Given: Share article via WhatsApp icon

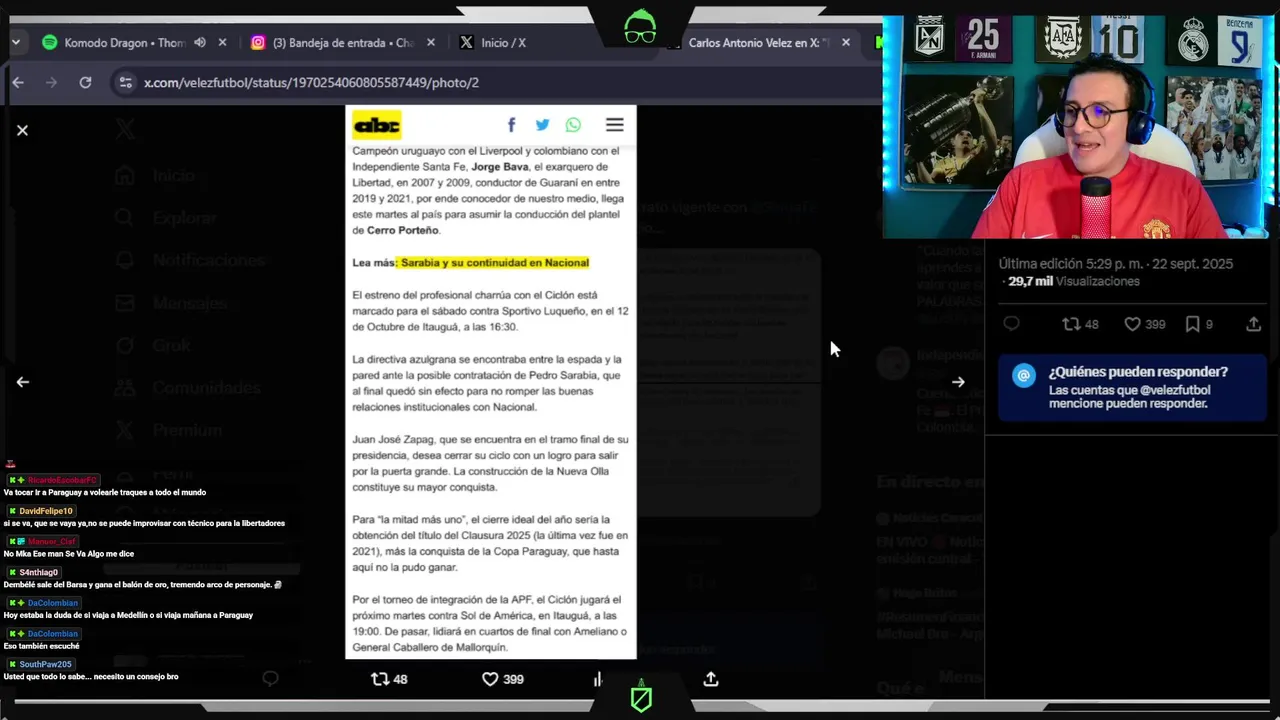Looking at the screenshot, I should tap(573, 125).
